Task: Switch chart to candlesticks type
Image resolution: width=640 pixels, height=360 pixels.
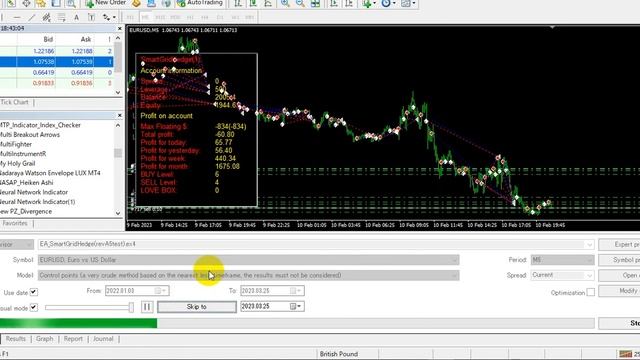Action: 253,3
